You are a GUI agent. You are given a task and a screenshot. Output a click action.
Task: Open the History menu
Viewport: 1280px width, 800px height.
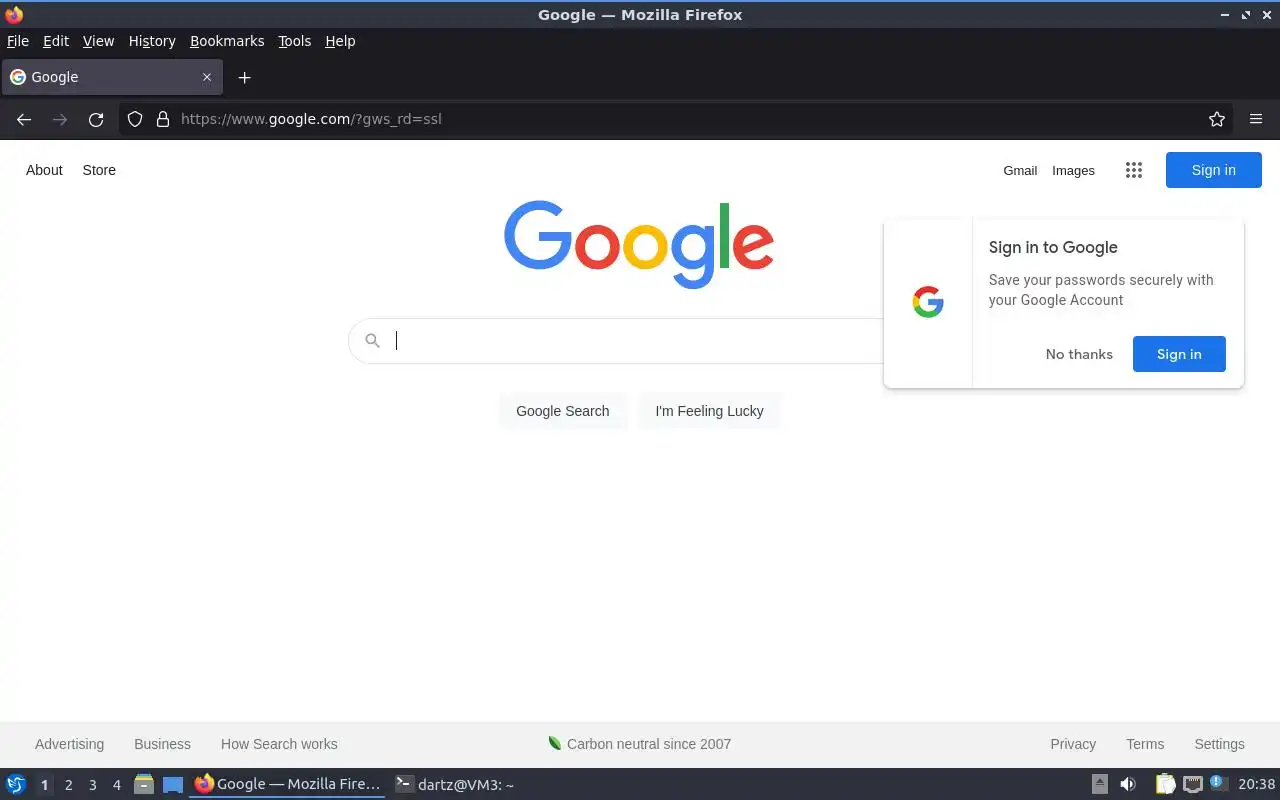[x=152, y=41]
